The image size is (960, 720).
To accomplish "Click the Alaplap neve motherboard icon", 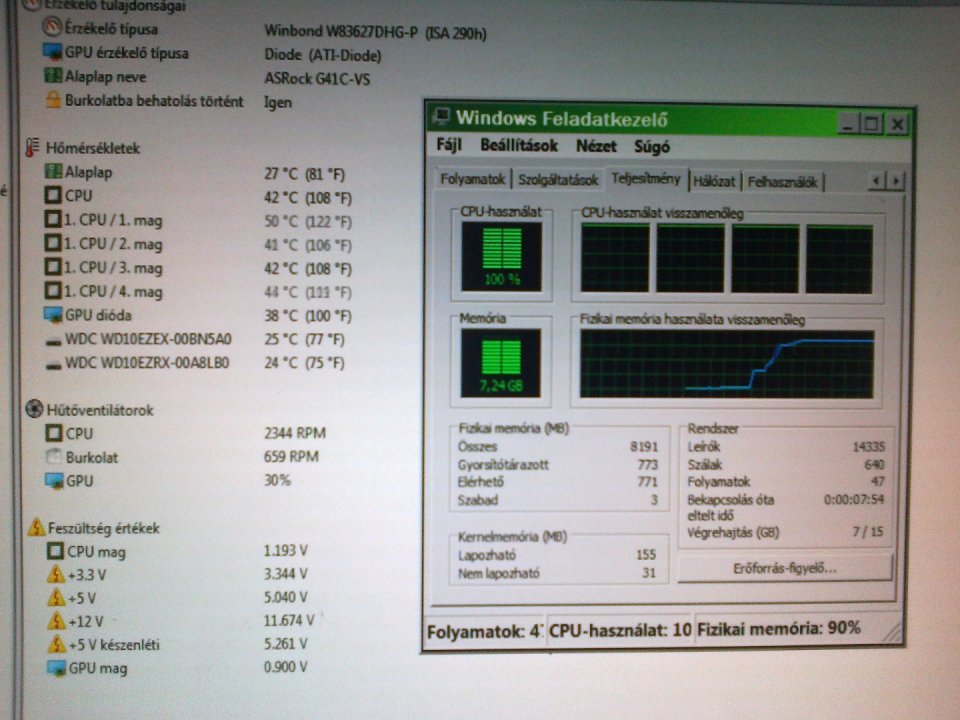I will pos(53,76).
